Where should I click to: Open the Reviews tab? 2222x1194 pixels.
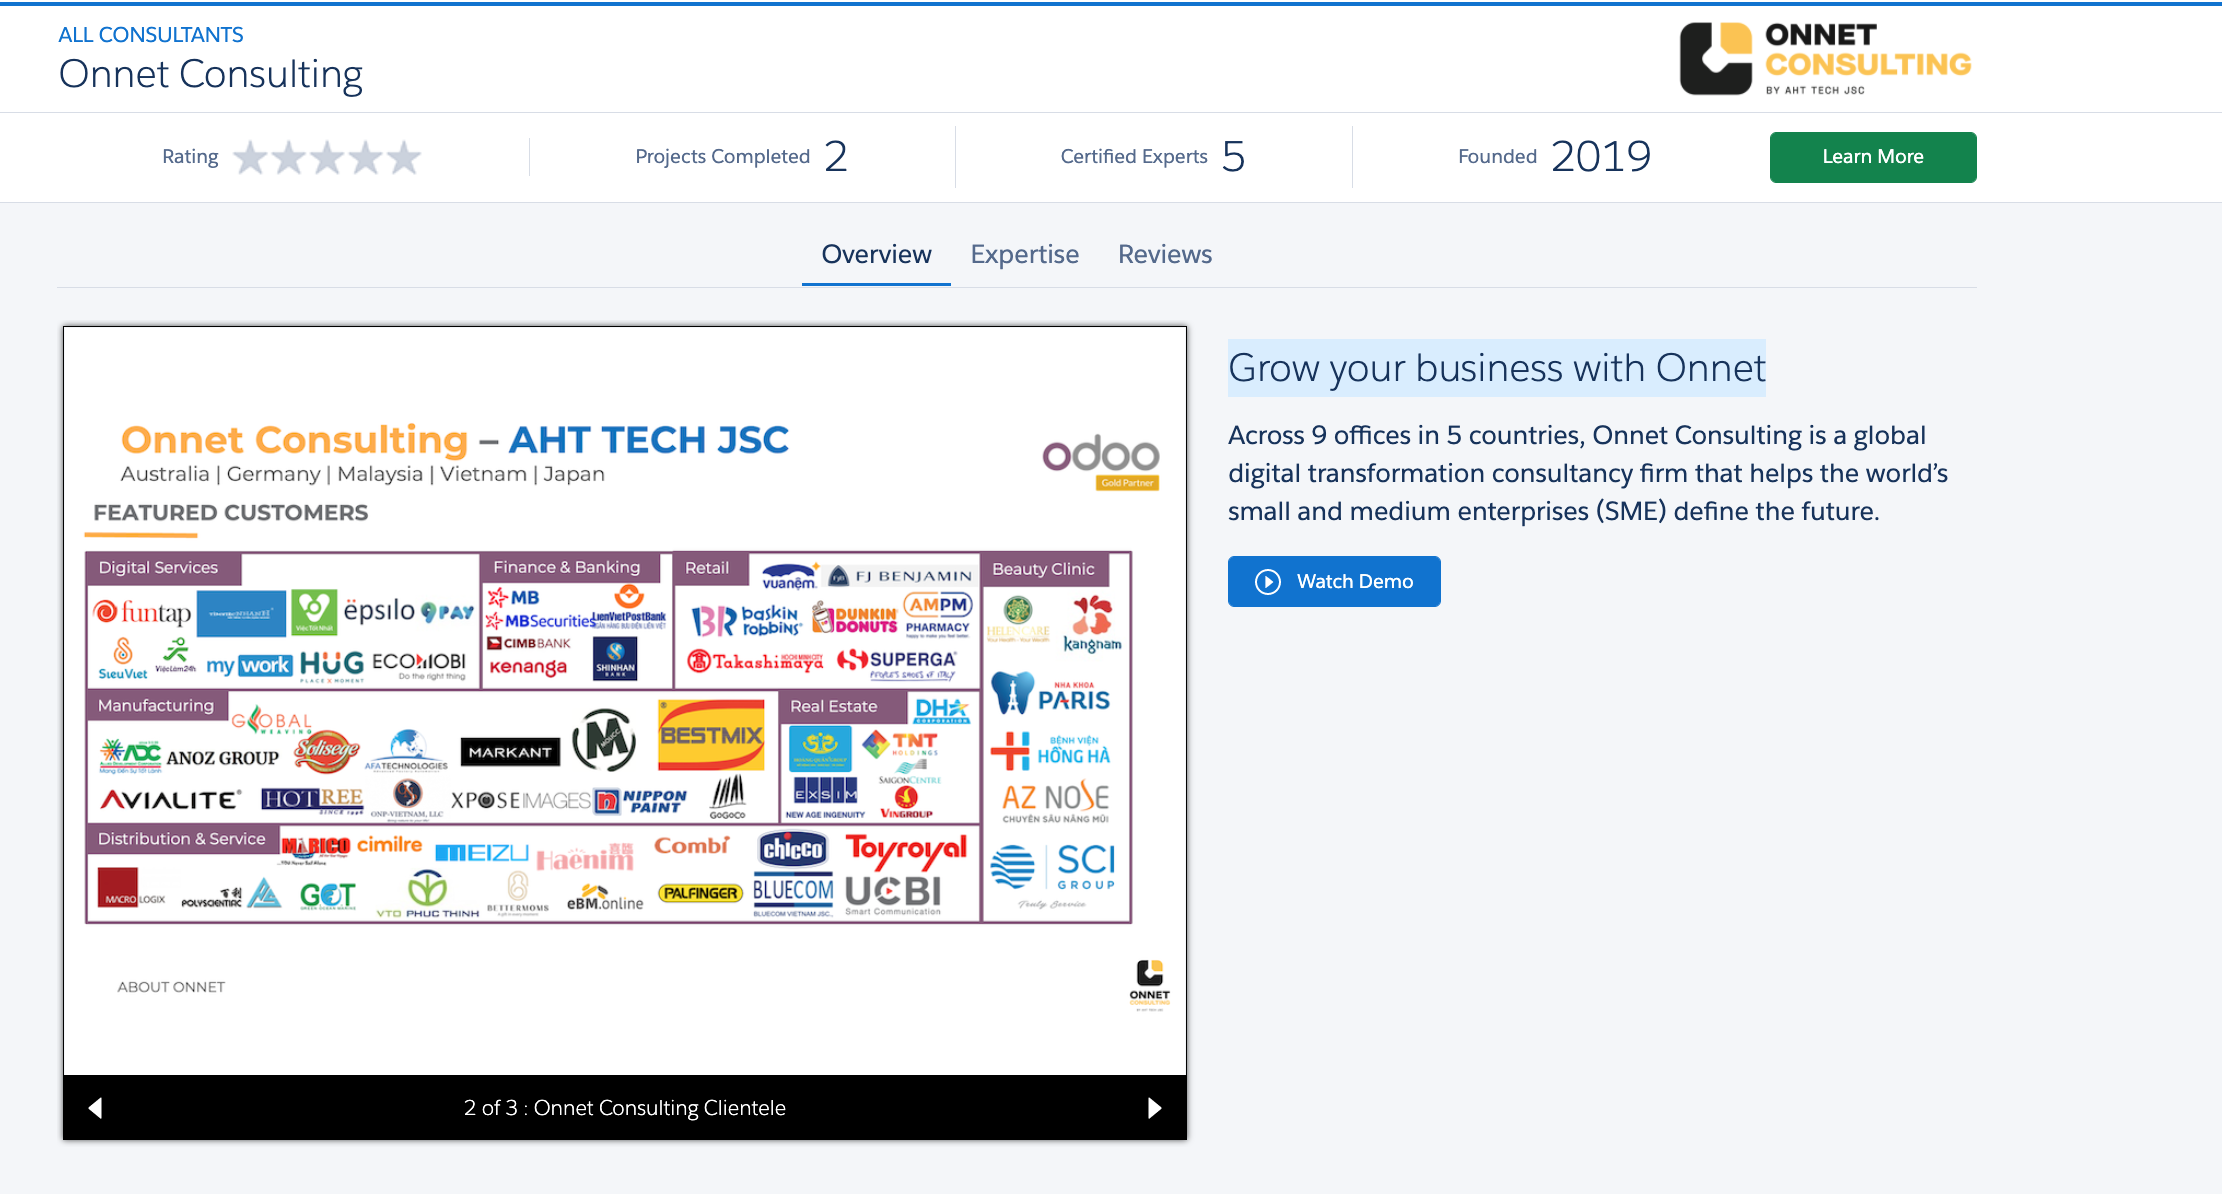pyautogui.click(x=1164, y=254)
